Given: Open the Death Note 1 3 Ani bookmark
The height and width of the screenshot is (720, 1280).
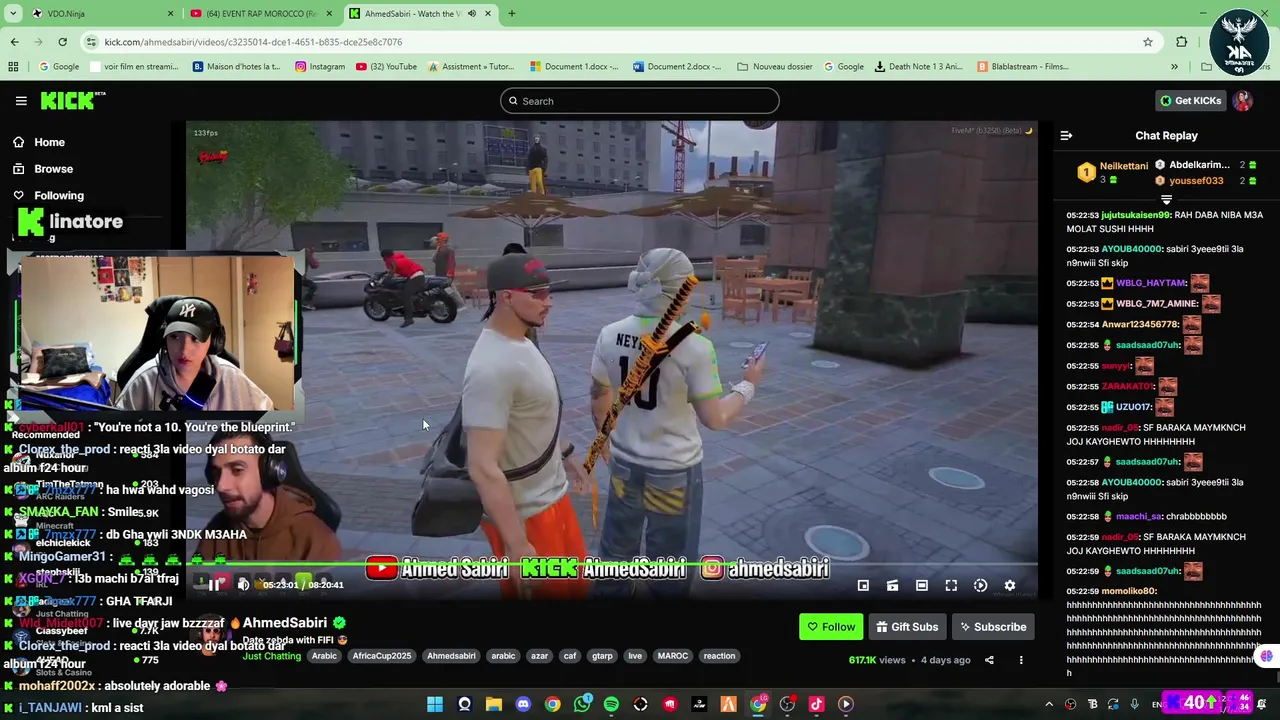Looking at the screenshot, I should tap(918, 67).
